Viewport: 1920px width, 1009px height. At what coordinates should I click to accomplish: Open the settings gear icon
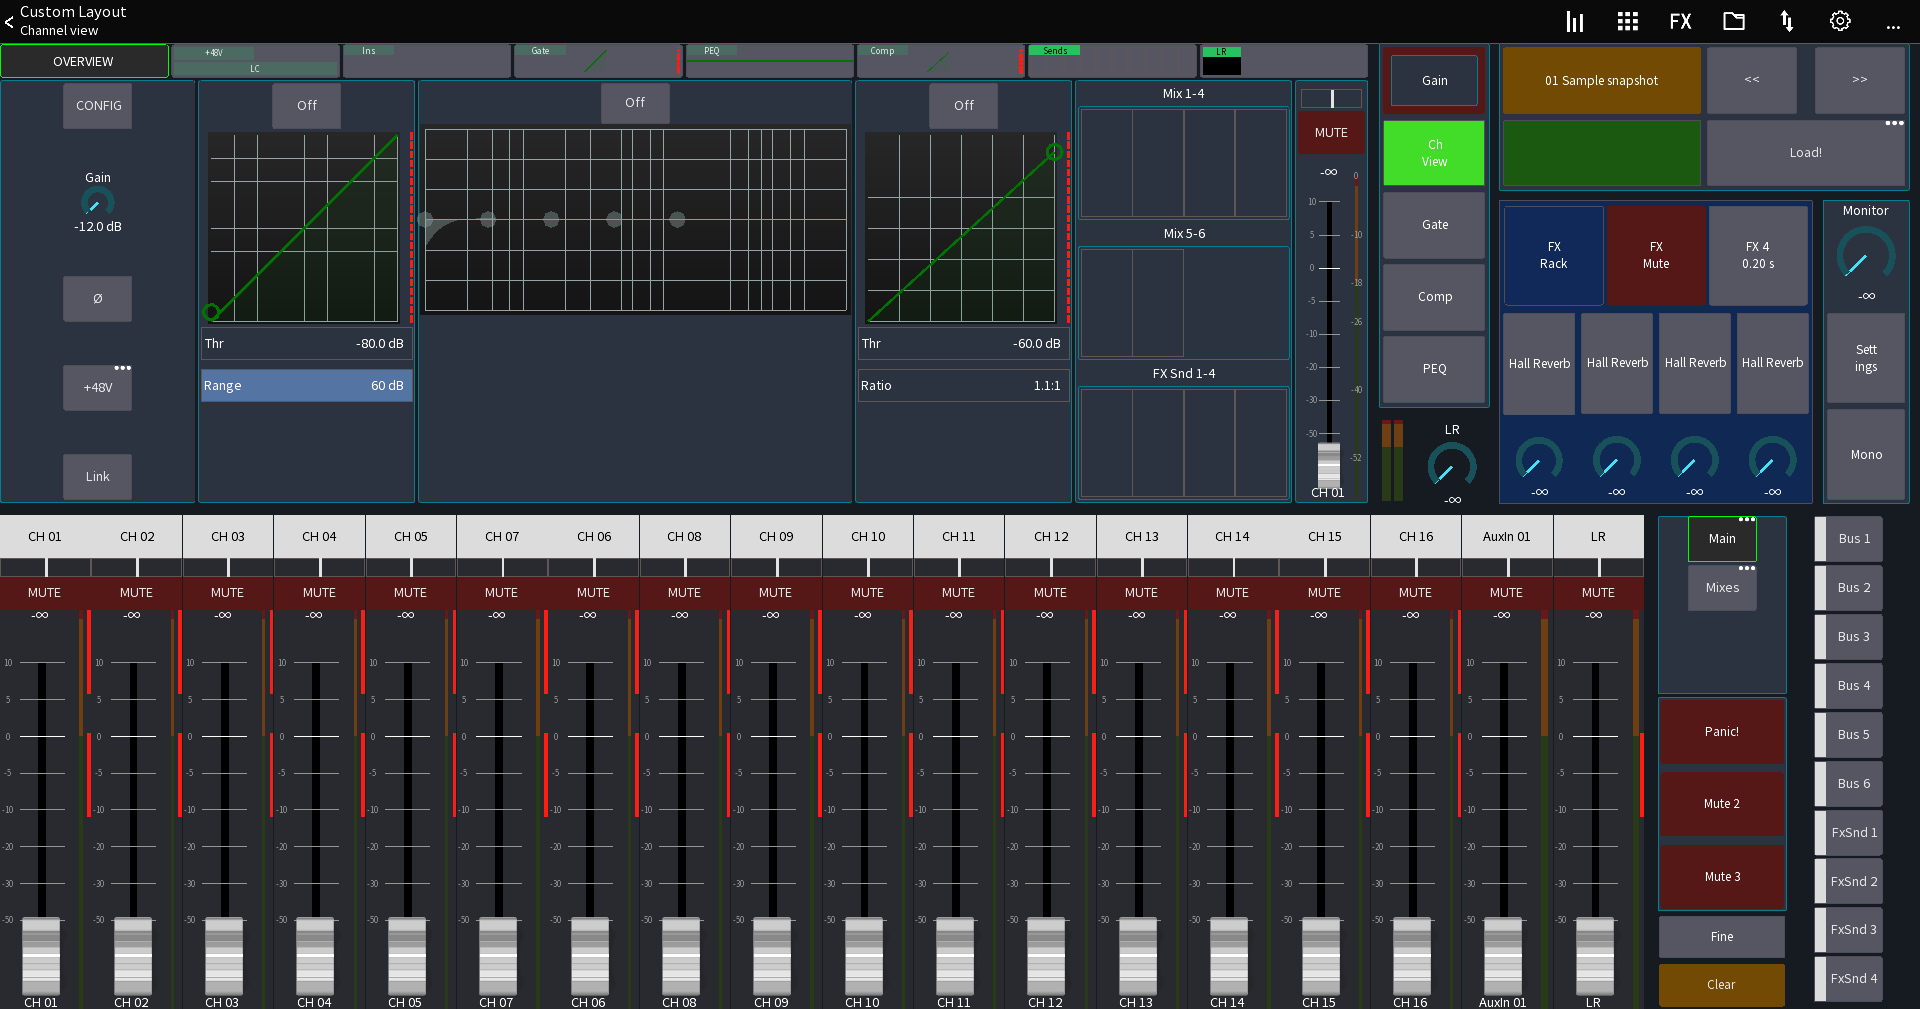pyautogui.click(x=1840, y=20)
